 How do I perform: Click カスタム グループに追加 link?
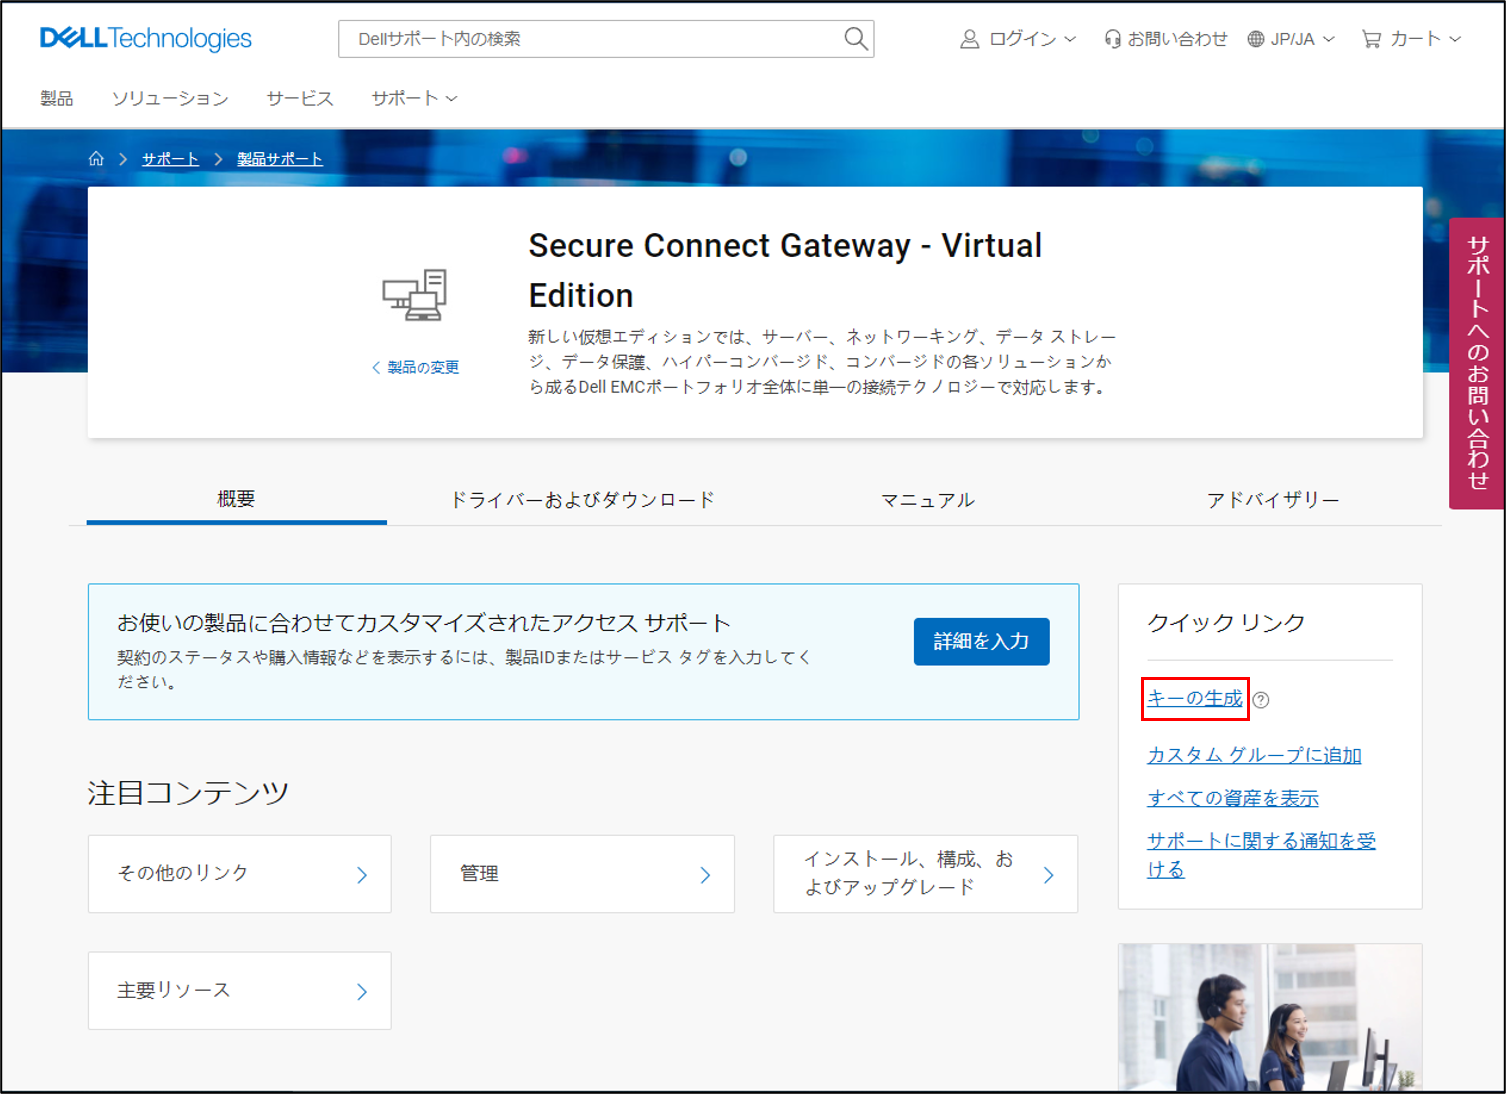[x=1254, y=755]
